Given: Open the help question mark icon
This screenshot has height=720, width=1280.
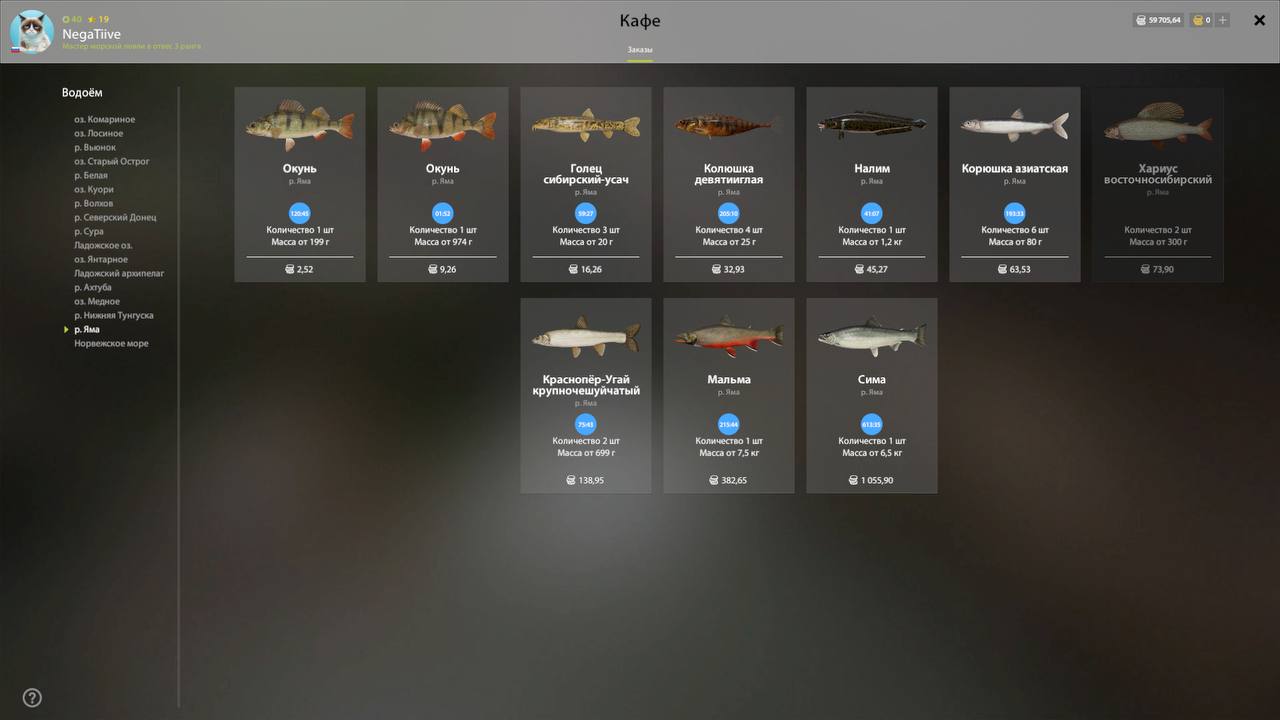Looking at the screenshot, I should 32,698.
